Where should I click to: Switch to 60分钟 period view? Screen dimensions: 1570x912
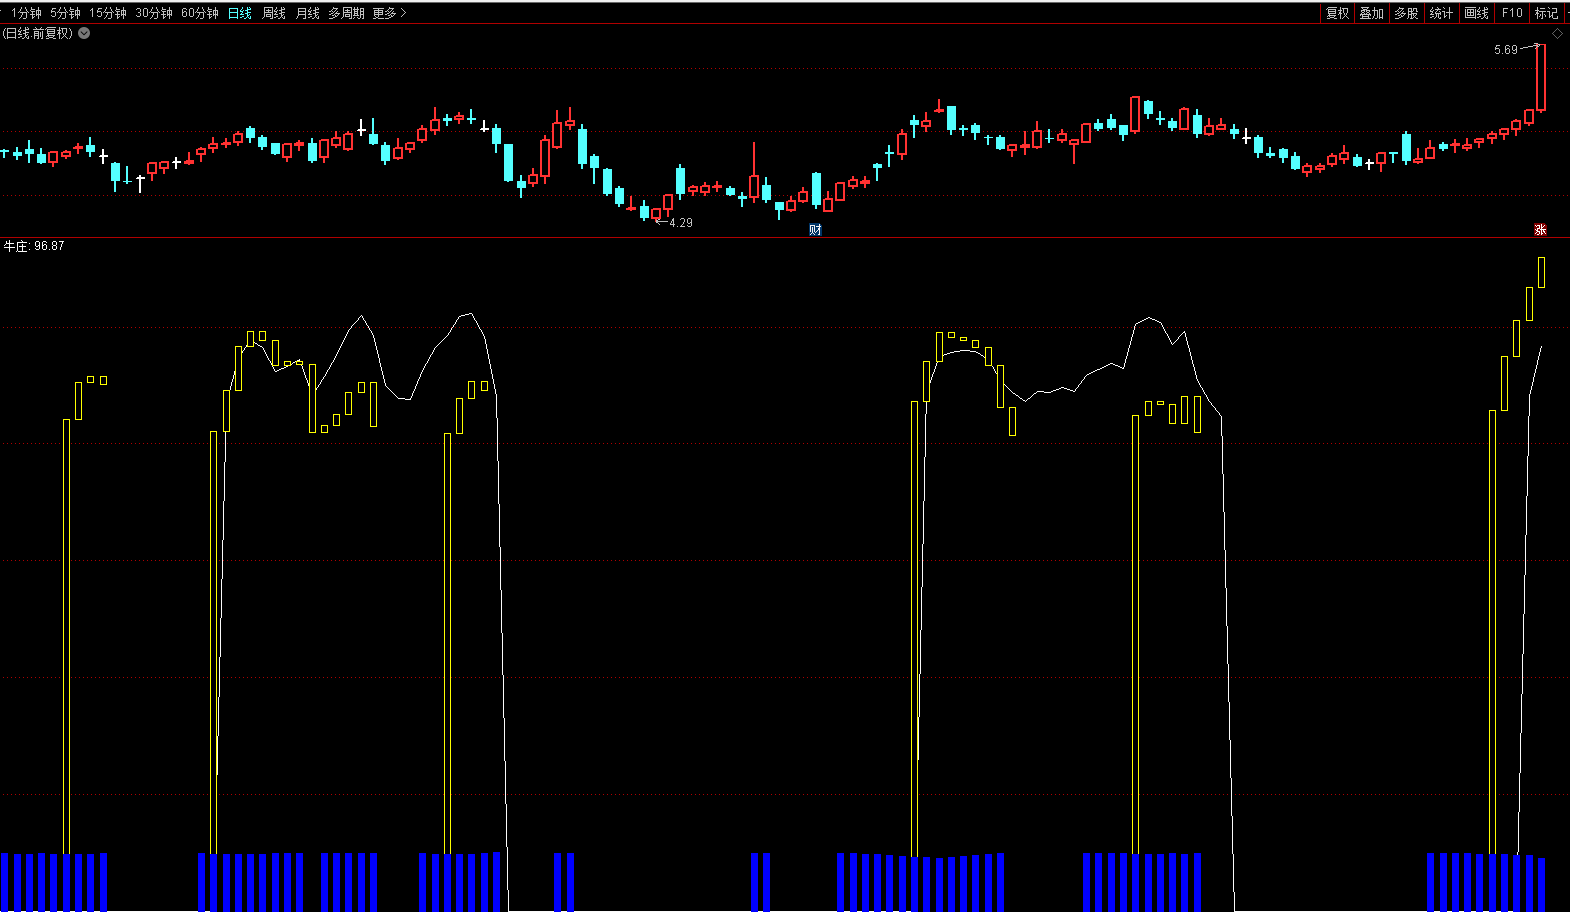click(200, 13)
